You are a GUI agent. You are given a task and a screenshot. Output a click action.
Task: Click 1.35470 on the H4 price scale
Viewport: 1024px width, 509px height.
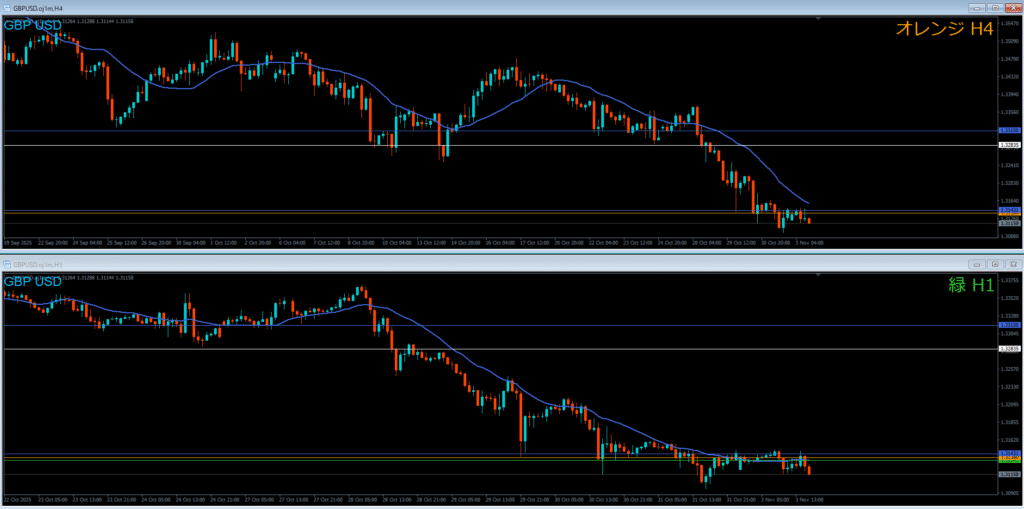[1009, 23]
